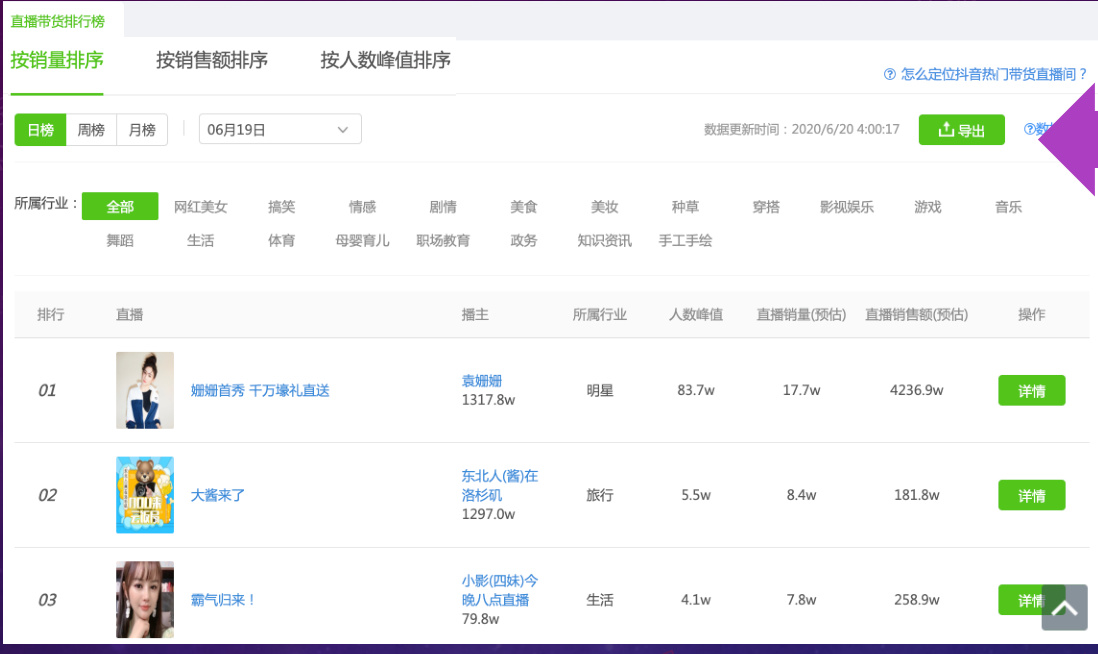
Task: Click the 直播销量(预估) column header
Action: click(x=801, y=314)
